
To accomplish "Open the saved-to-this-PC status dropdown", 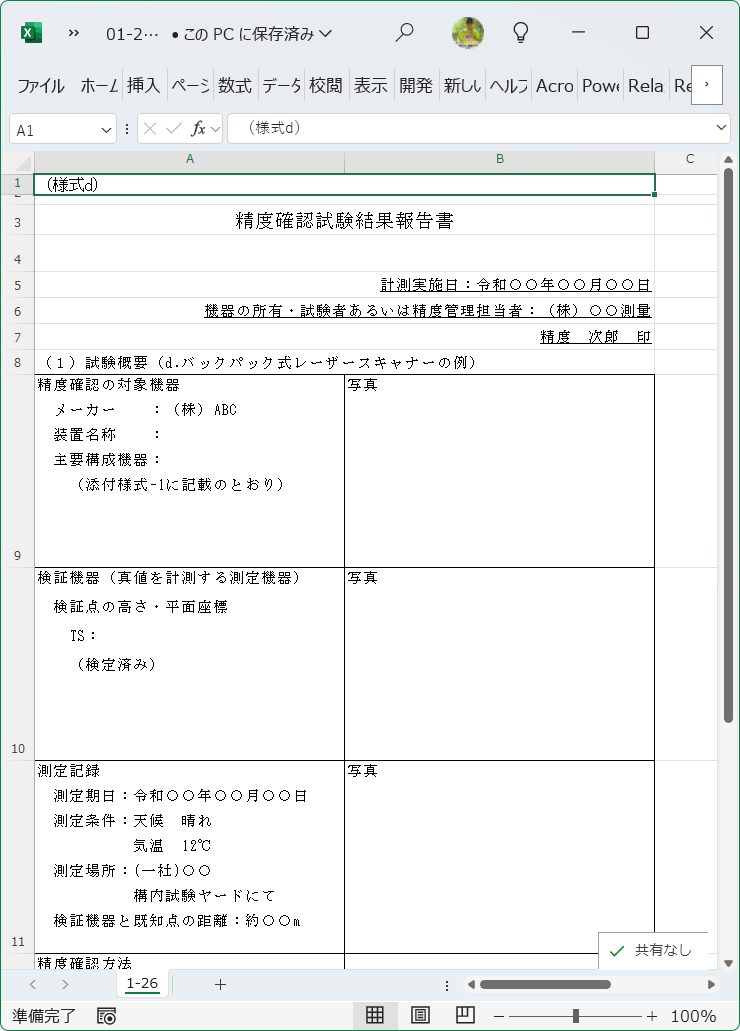I will pos(252,34).
